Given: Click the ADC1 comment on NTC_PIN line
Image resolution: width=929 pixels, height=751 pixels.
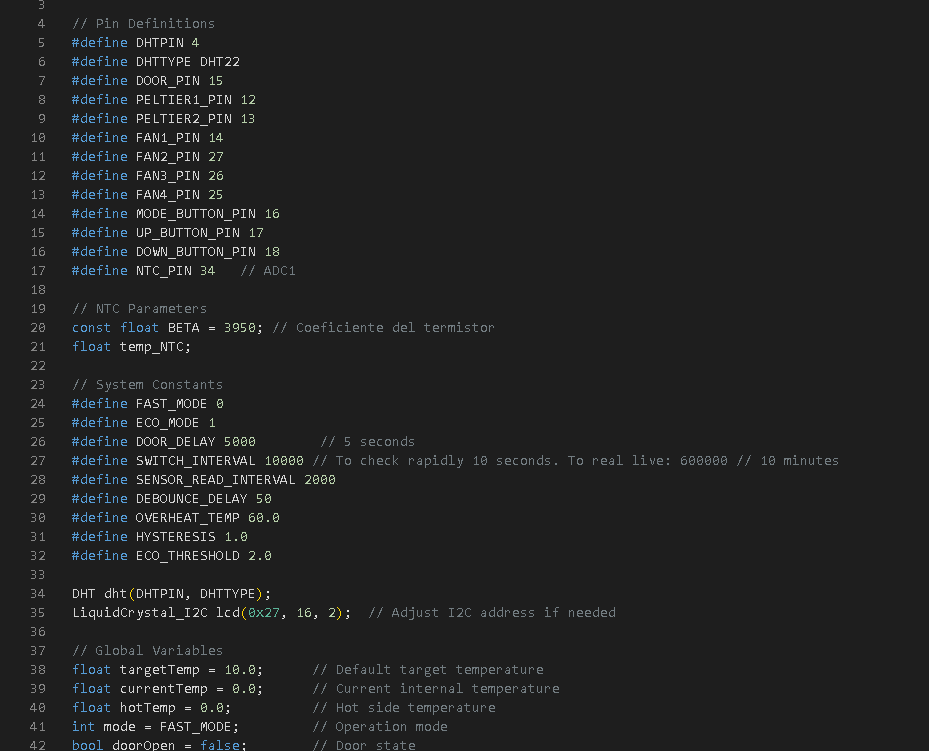Looking at the screenshot, I should pyautogui.click(x=268, y=271).
